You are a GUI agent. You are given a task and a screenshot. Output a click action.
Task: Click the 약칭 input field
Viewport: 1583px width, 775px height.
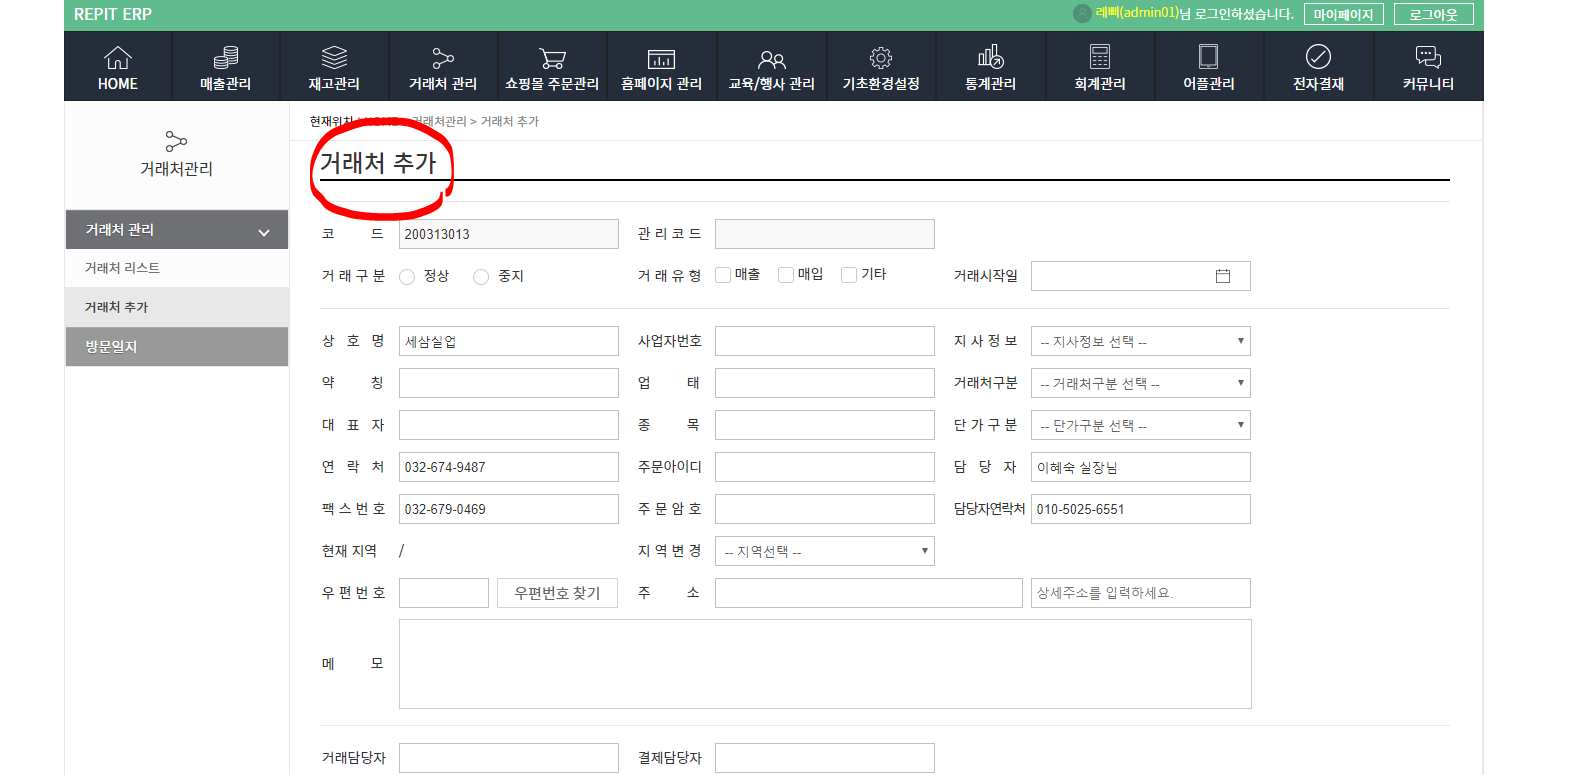point(509,383)
